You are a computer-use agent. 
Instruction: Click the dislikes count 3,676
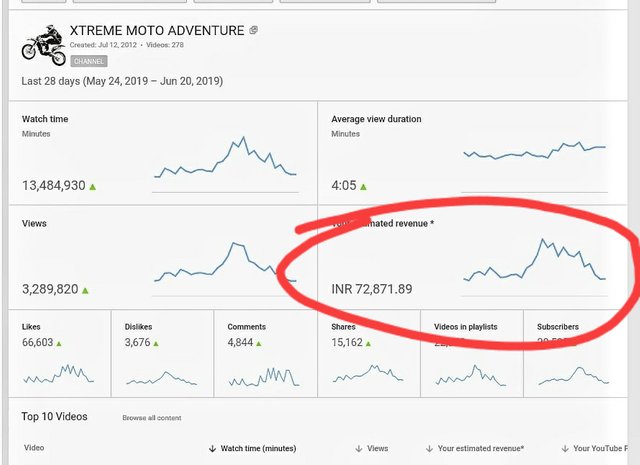tap(138, 342)
